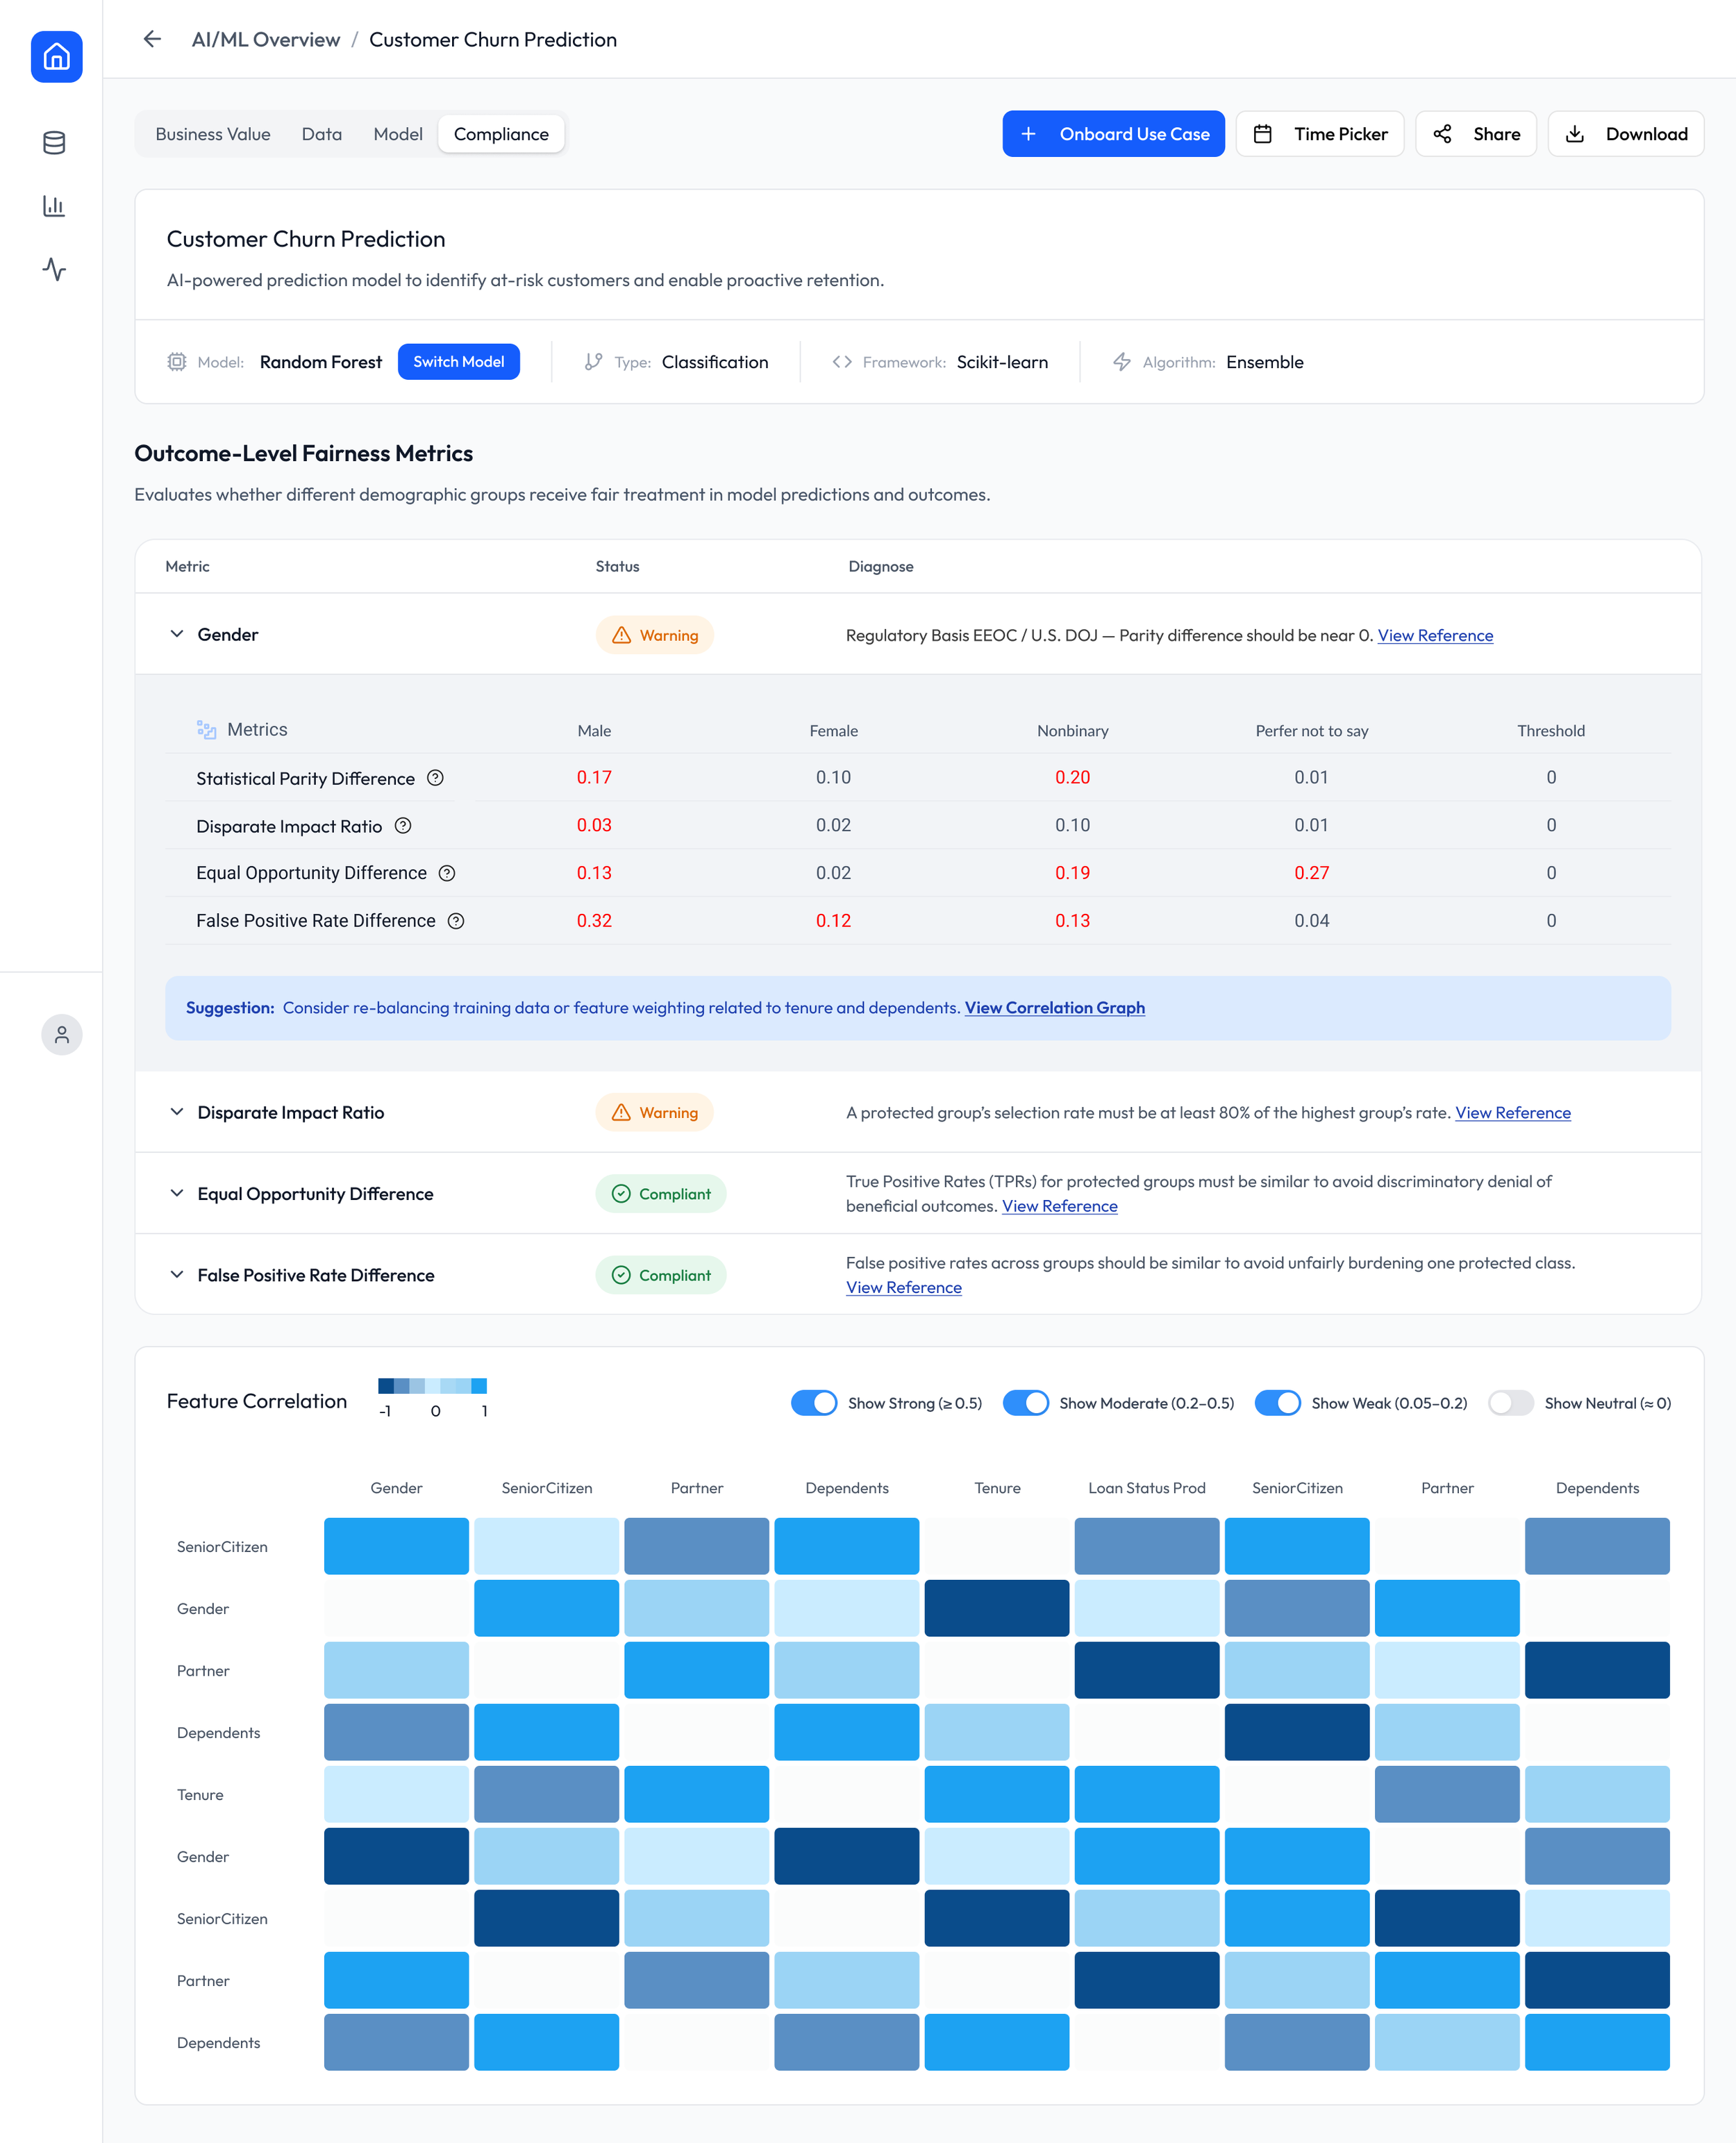Image resolution: width=1736 pixels, height=2143 pixels.
Task: Switch to the Business Value tab
Action: 213,134
